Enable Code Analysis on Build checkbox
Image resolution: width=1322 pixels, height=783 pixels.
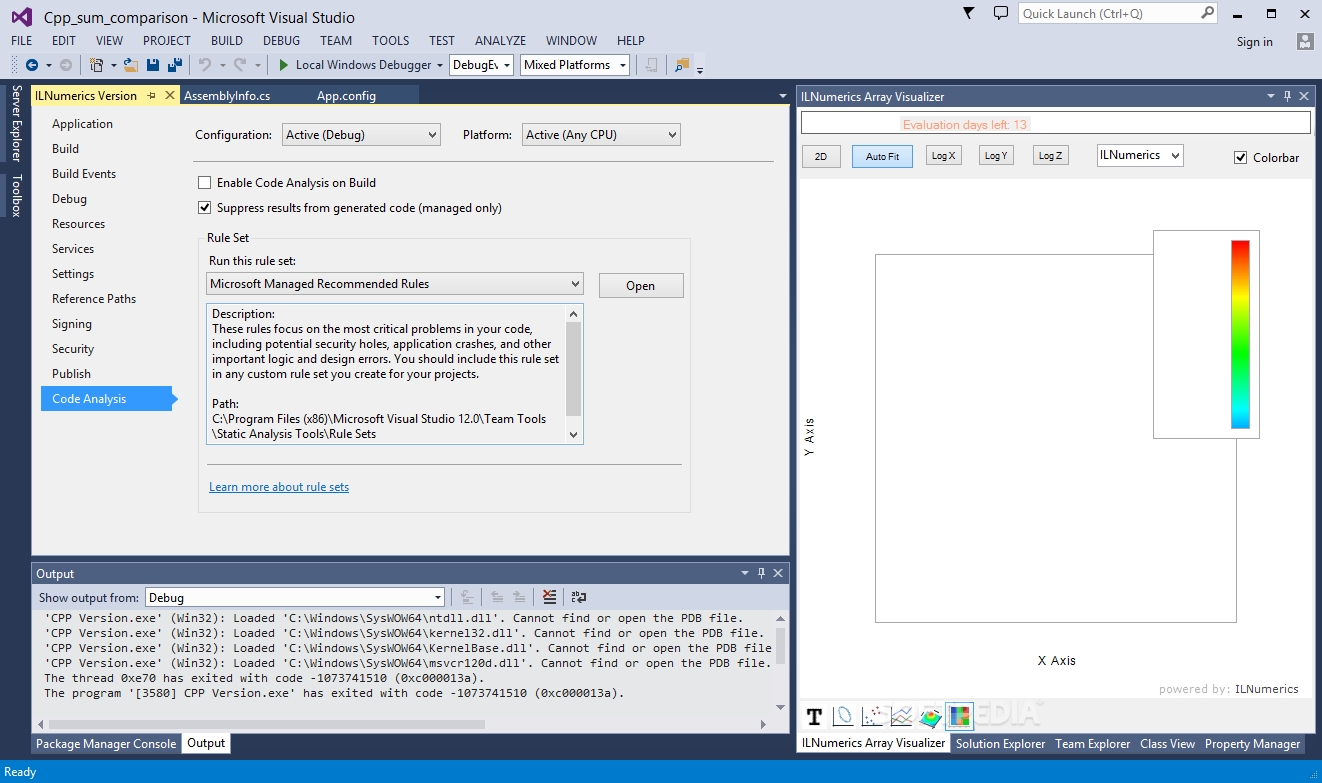coord(204,183)
